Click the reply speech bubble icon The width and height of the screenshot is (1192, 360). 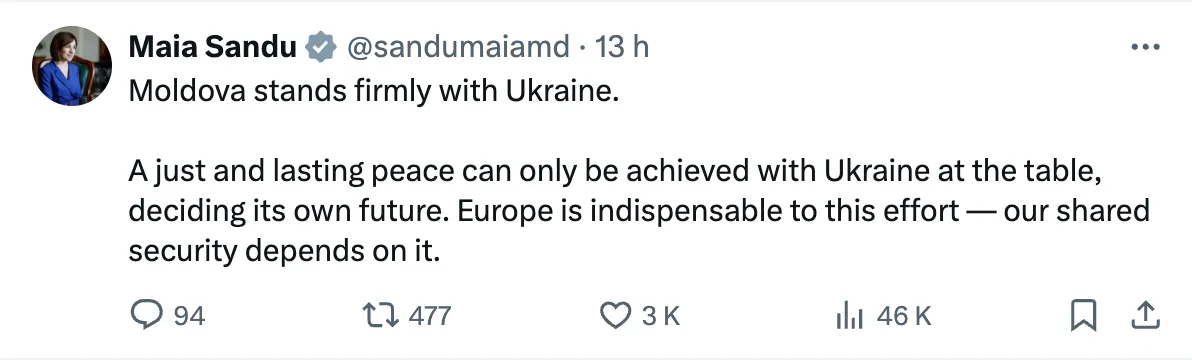(x=146, y=315)
